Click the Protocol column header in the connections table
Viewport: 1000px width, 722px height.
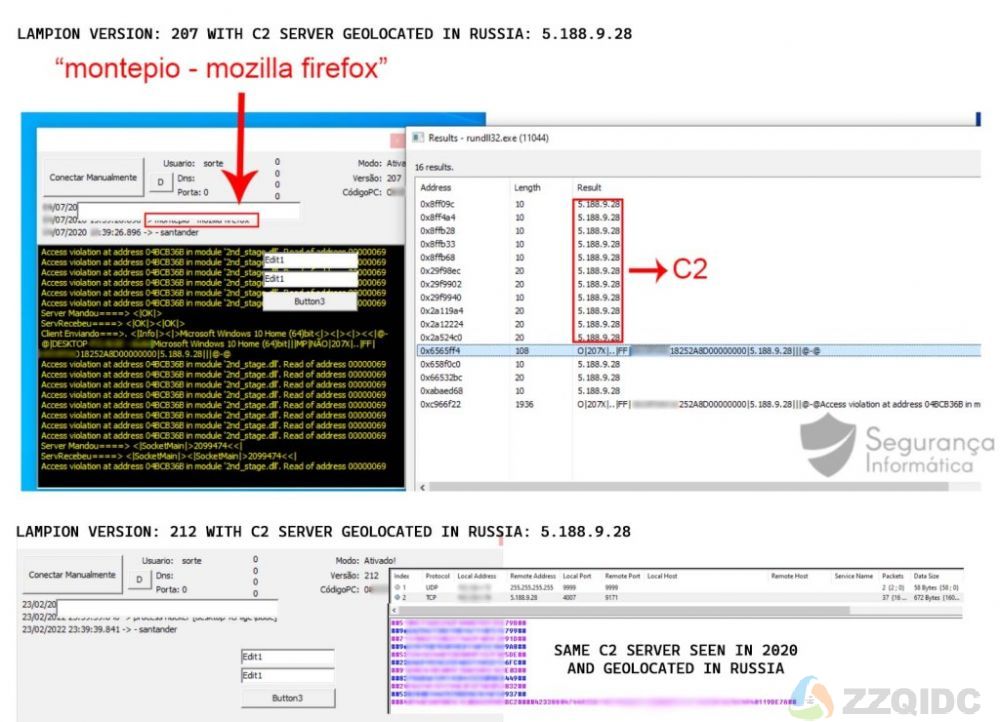point(438,576)
